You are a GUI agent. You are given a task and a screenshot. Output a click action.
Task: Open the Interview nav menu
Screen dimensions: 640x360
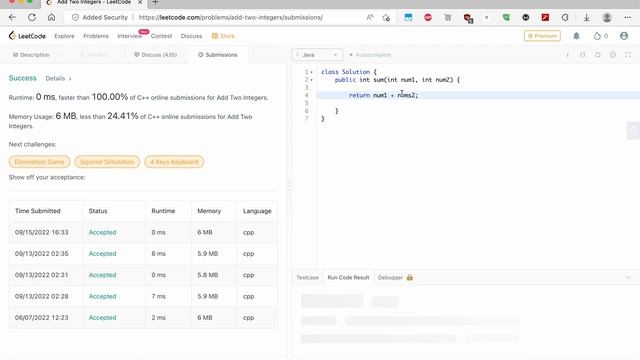129,36
